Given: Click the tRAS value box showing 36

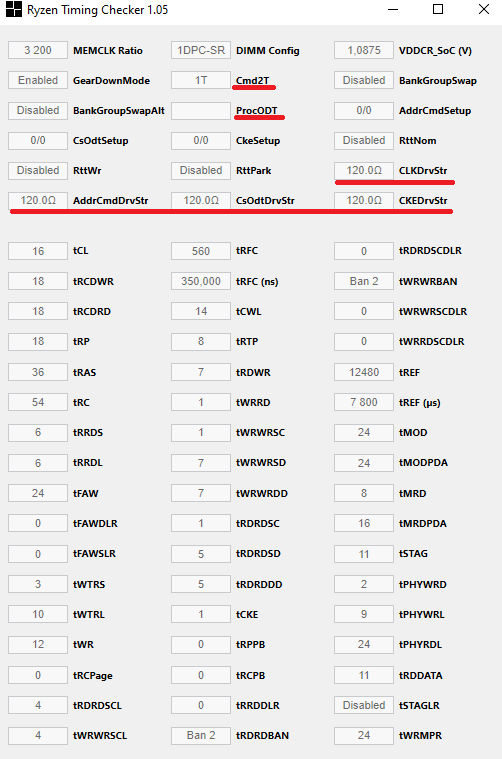Looking at the screenshot, I should click(38, 372).
